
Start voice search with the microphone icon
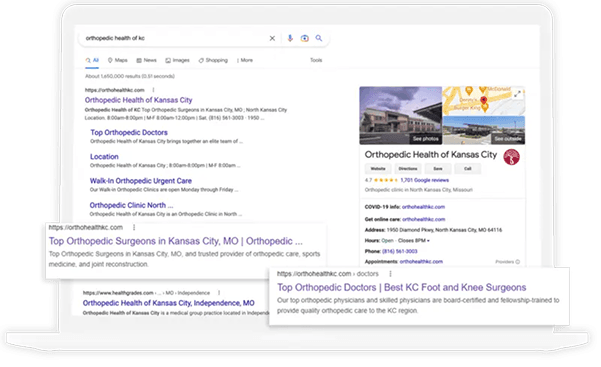290,38
